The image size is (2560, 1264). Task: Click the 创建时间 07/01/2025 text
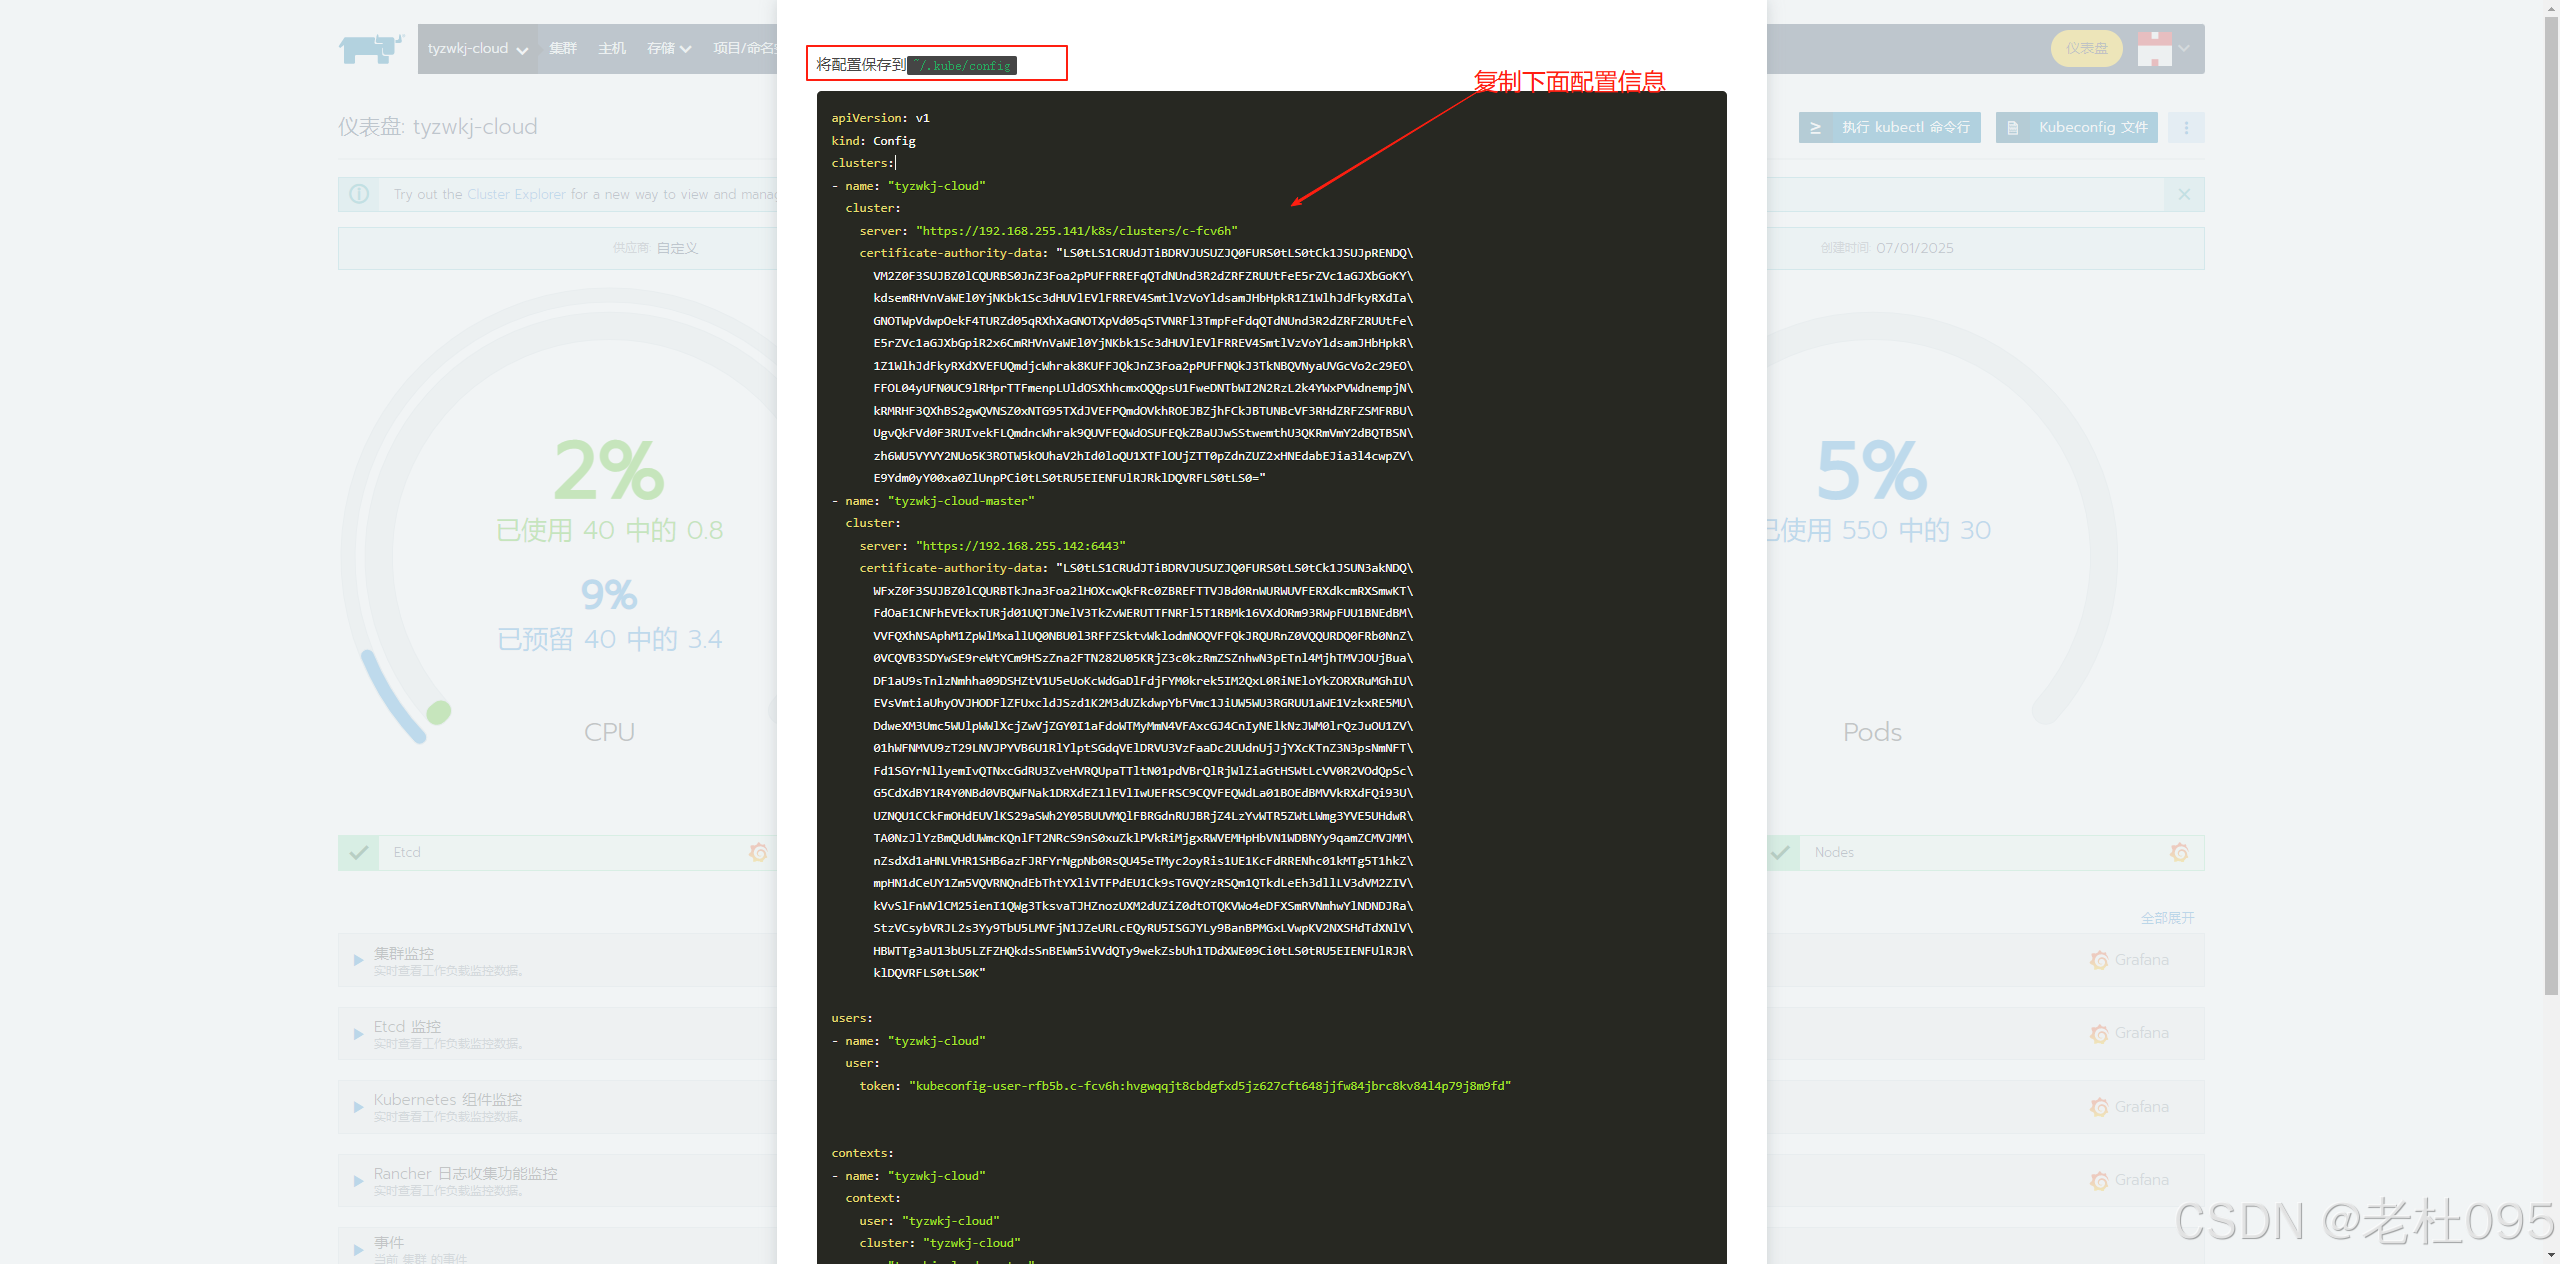pos(1886,248)
